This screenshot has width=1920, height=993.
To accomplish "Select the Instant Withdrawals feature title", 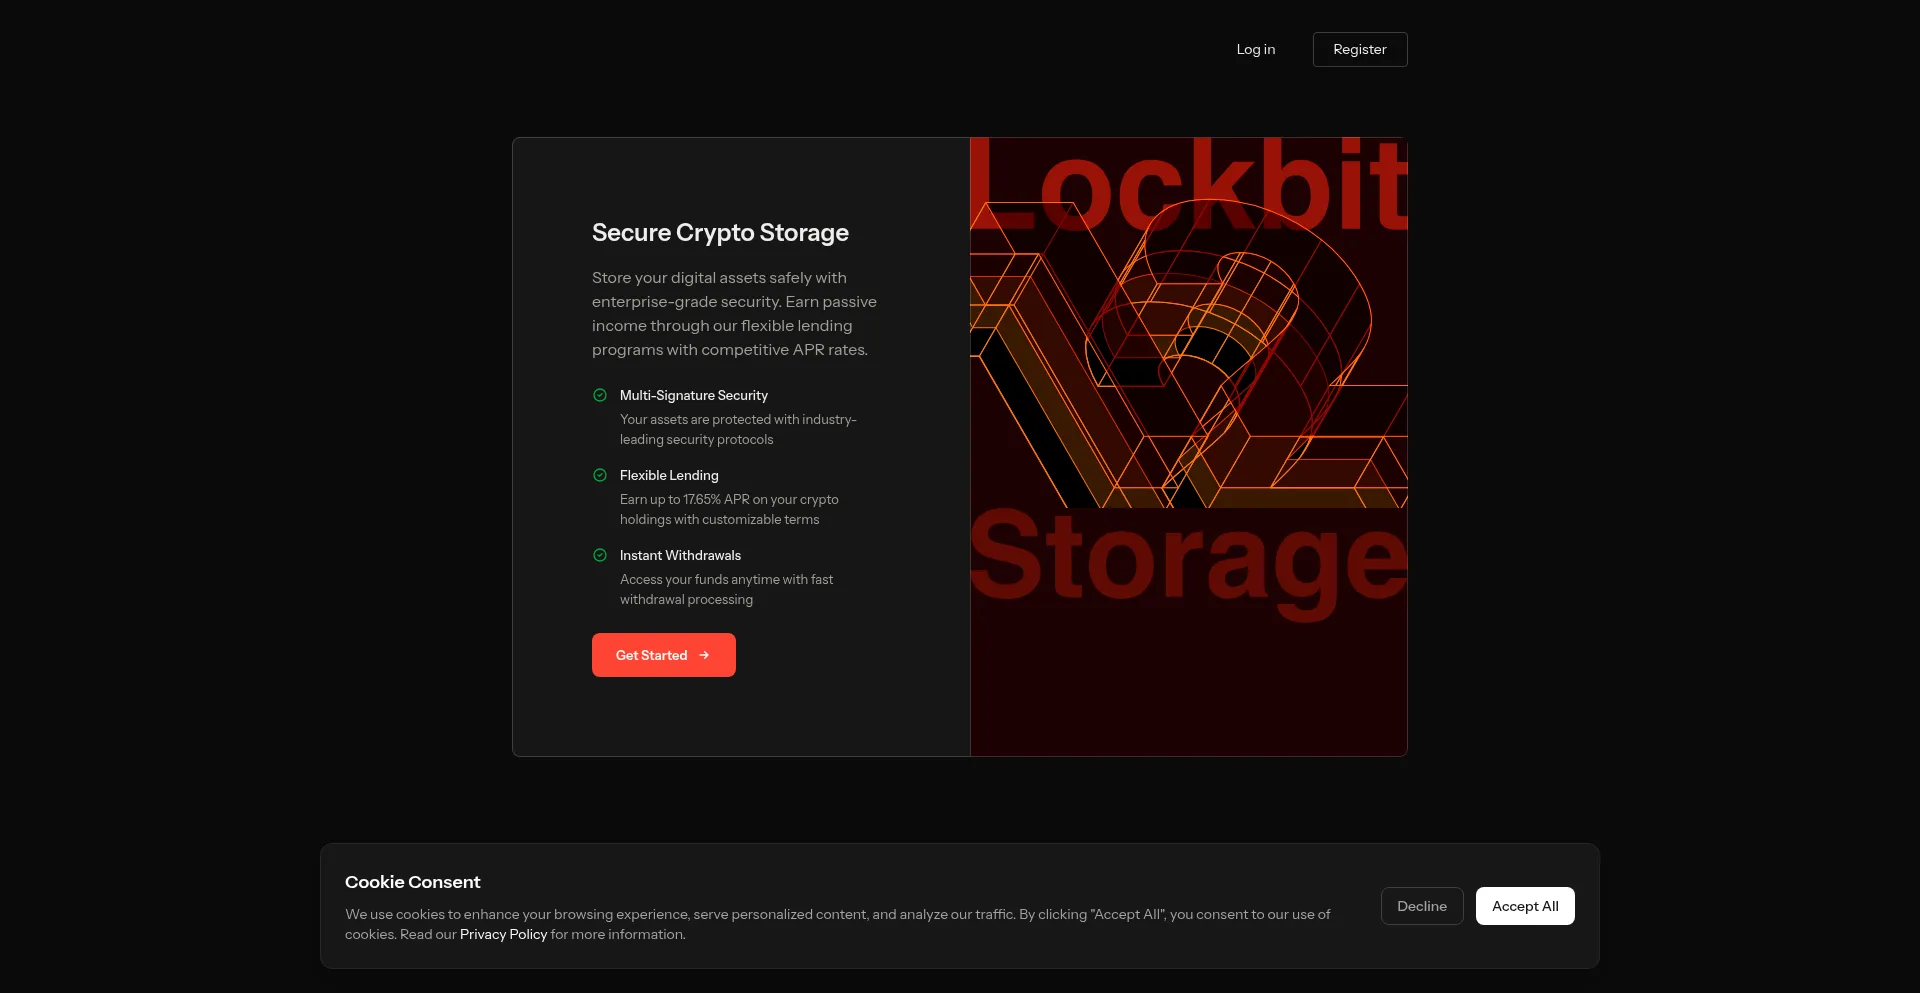I will pyautogui.click(x=680, y=555).
